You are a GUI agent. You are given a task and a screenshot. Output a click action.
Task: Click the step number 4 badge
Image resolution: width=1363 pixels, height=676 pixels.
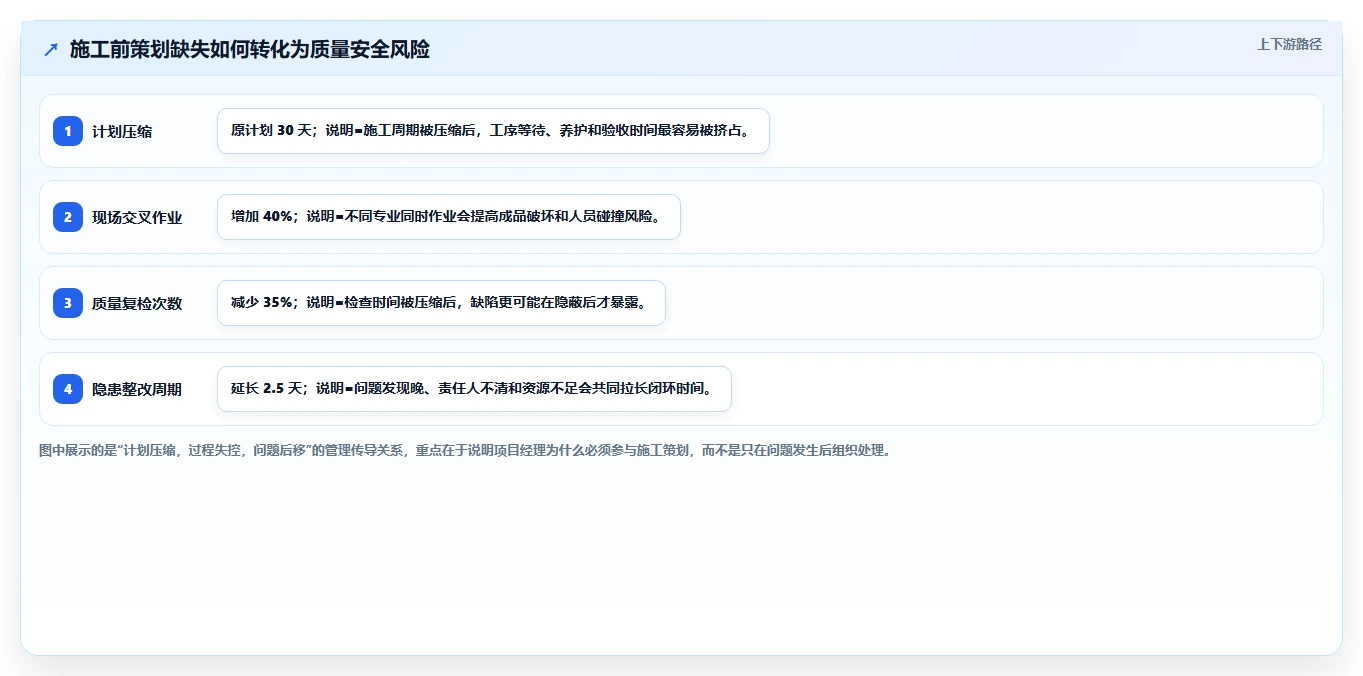68,389
